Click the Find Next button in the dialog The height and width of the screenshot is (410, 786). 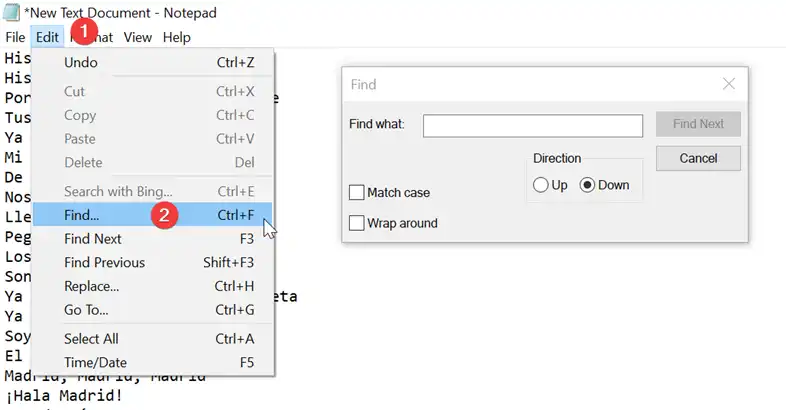click(698, 124)
